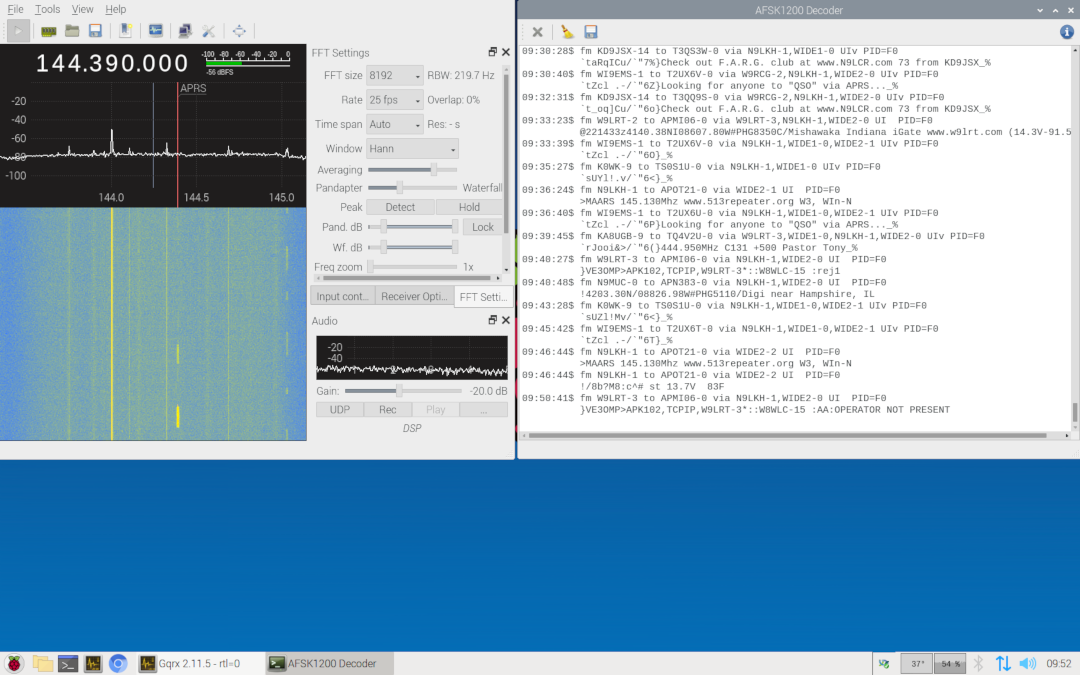Open the Gqrx bookmarks icon
The height and width of the screenshot is (675, 1080).
click(125, 30)
